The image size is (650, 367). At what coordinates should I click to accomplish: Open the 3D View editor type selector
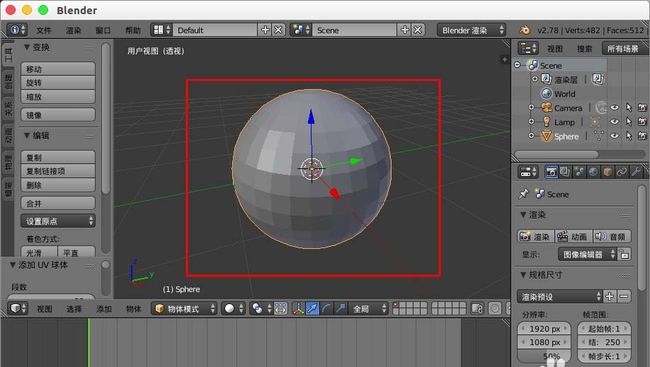(17, 309)
